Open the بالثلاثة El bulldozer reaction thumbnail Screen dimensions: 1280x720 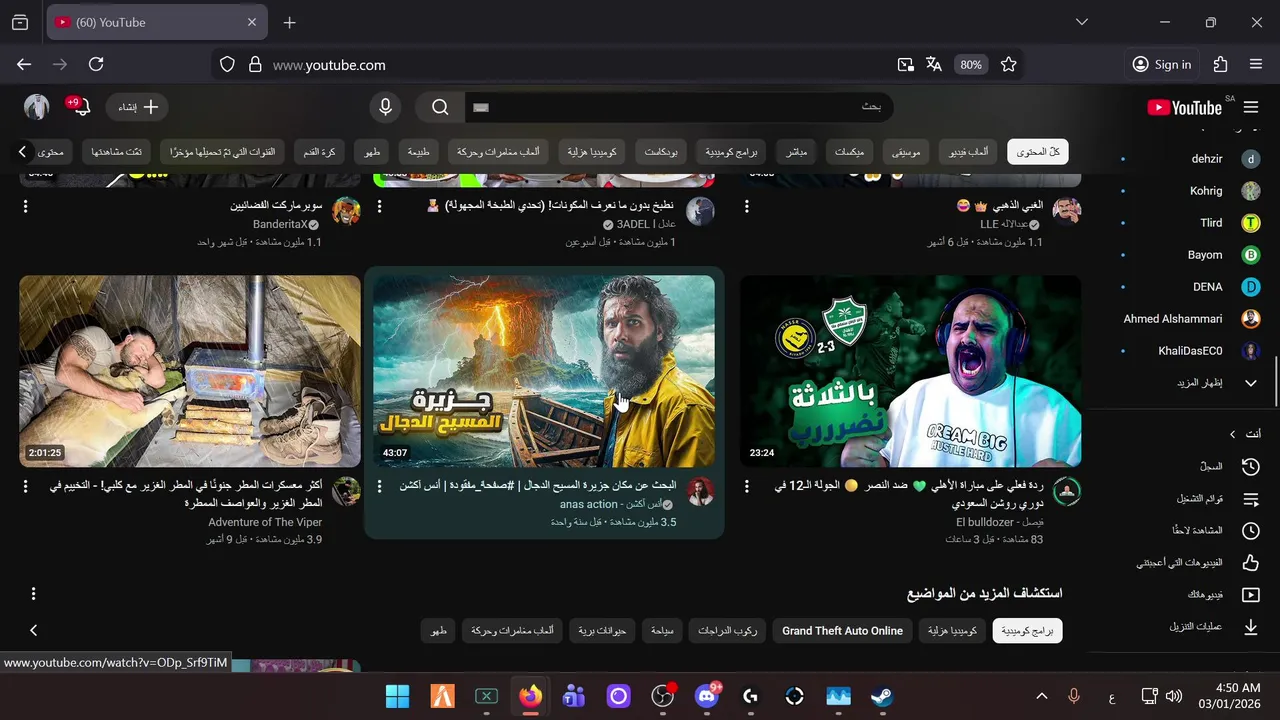click(910, 371)
